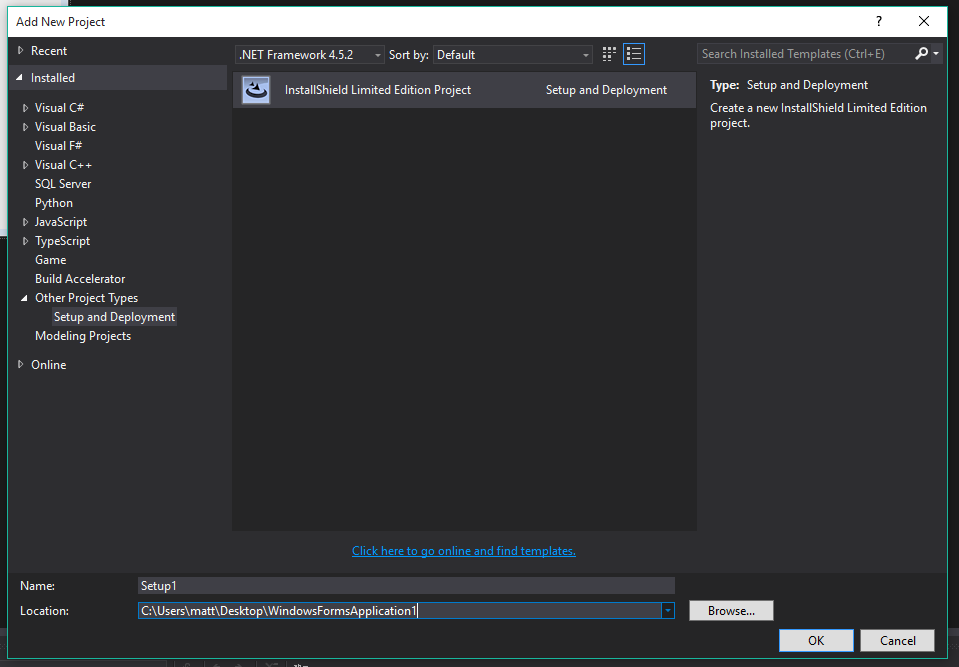Click the Name field with Setup1
Image resolution: width=959 pixels, height=667 pixels.
(406, 586)
